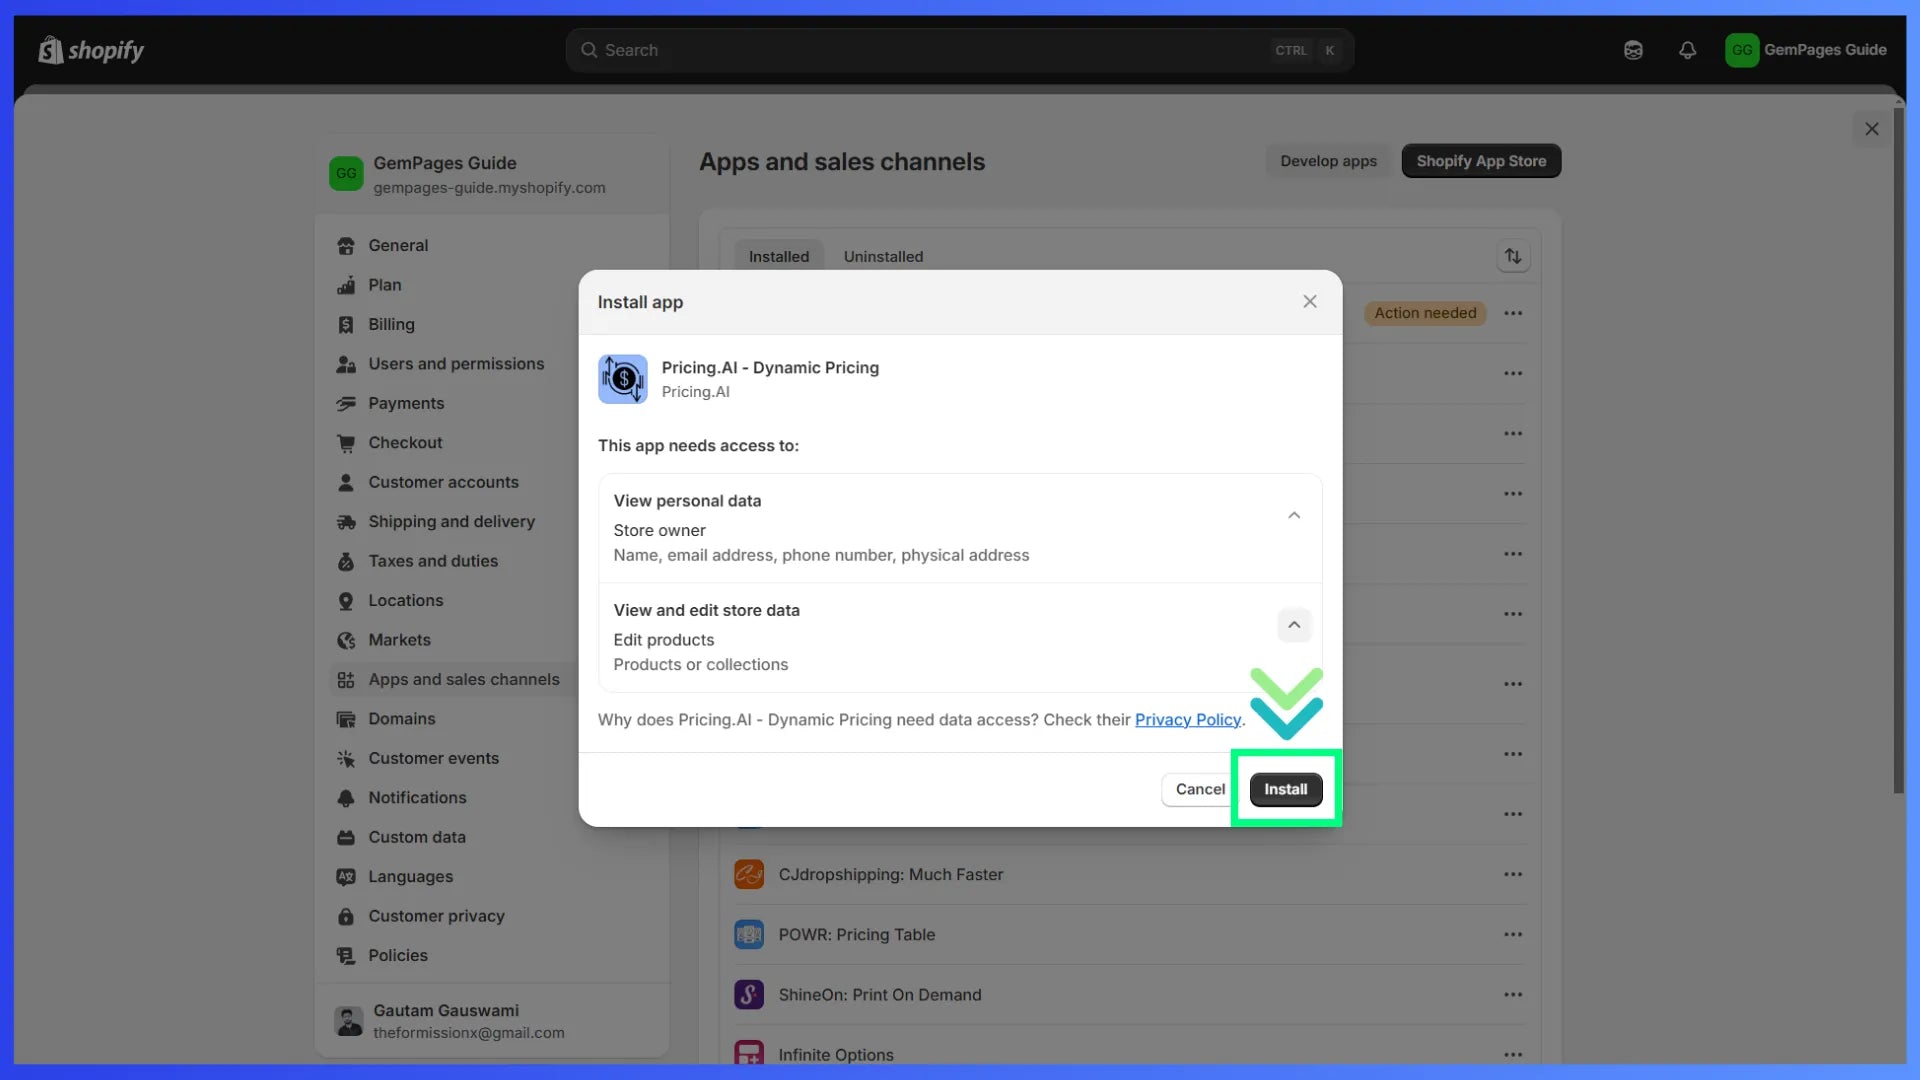Open options menu for CJdropshipping: Much Faster
The width and height of the screenshot is (1920, 1080).
[x=1513, y=875]
